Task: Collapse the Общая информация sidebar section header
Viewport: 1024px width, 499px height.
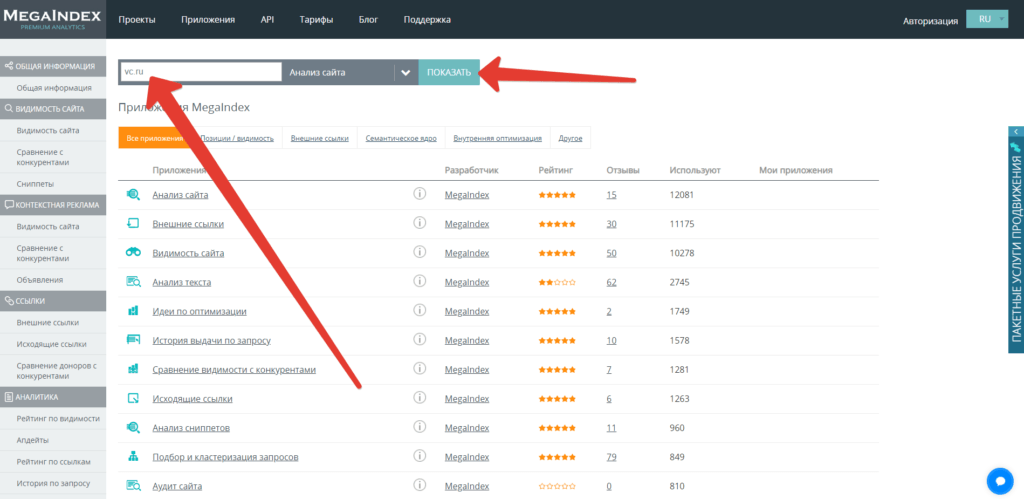Action: [53, 66]
